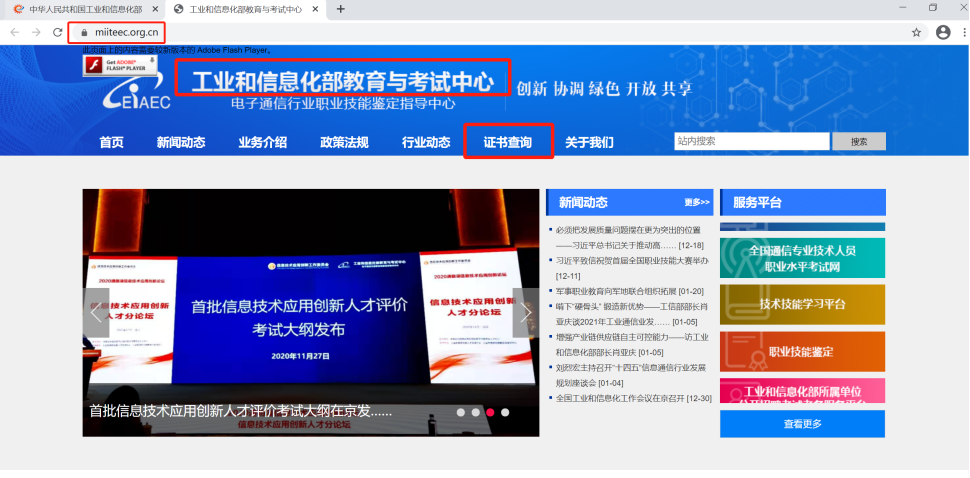Select the active red carousel dot

490,412
